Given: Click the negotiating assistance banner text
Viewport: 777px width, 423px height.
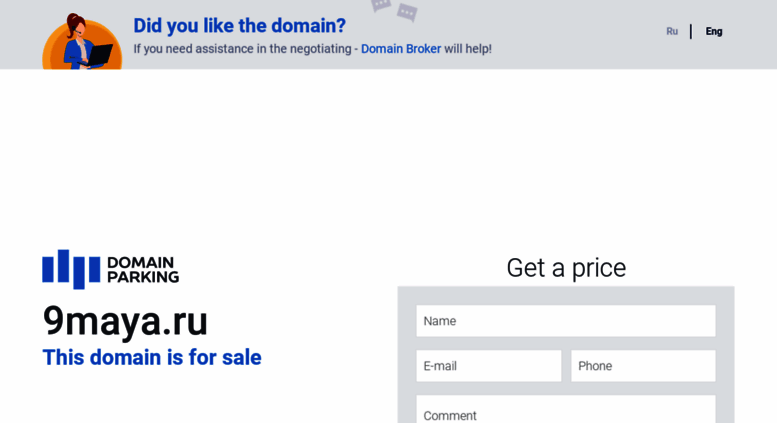Looking at the screenshot, I should point(312,49).
